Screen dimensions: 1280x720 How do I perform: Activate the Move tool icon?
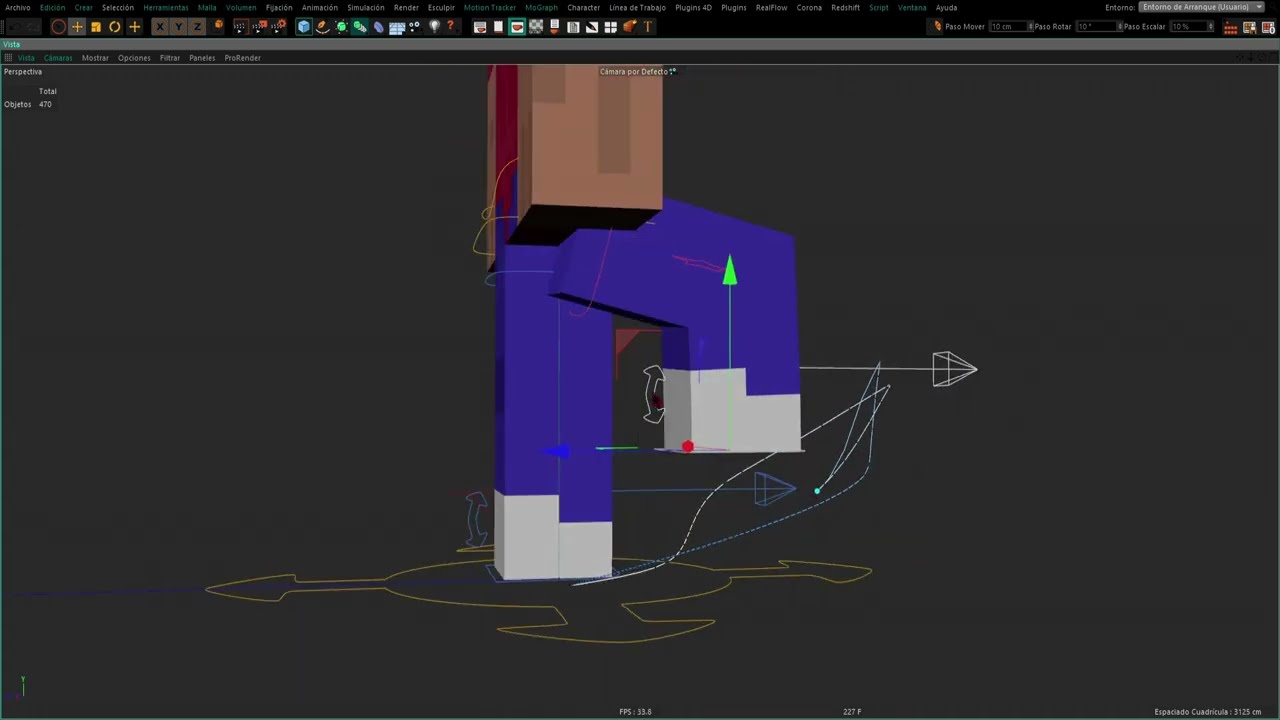click(x=77, y=27)
